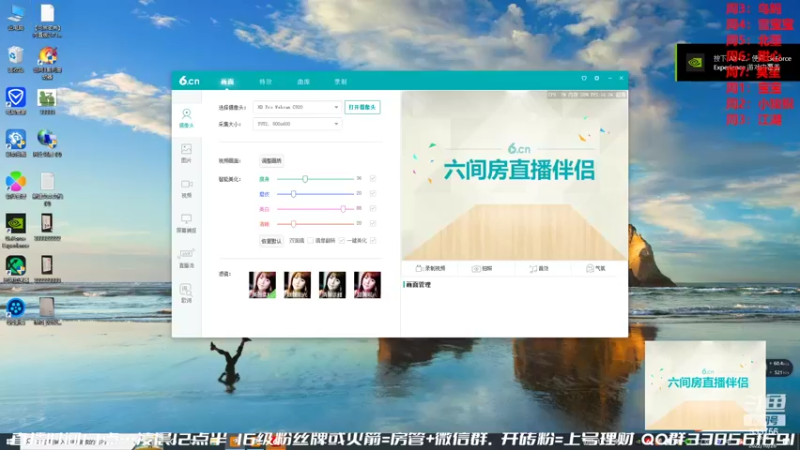Screen dimensions: 800x450
Task: Switch to the first top tab
Action: pyautogui.click(x=227, y=82)
